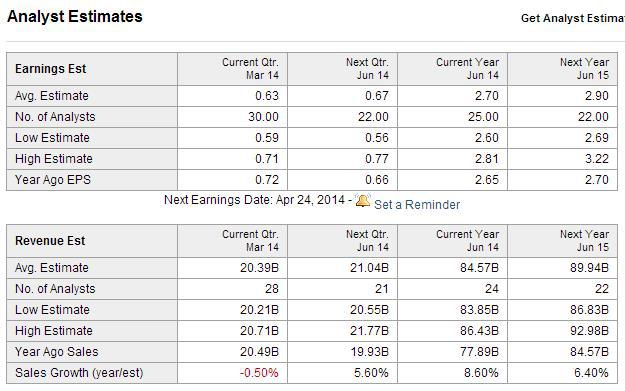Viewport: 625px width, 391px height.
Task: Click the bell reminder icon
Action: tap(362, 200)
